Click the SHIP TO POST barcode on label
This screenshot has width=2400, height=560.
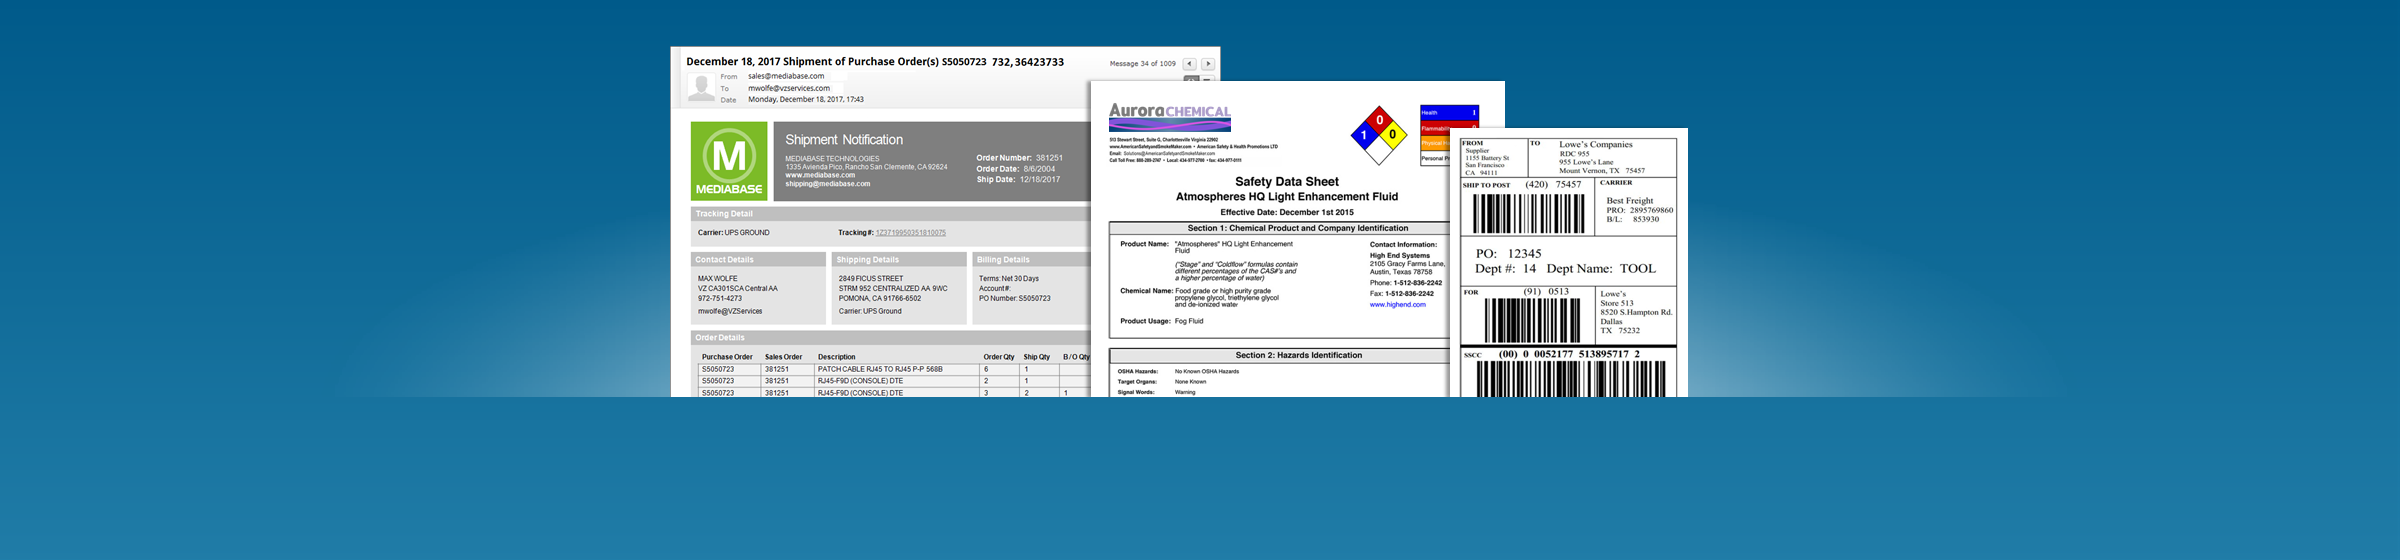coord(1529,213)
